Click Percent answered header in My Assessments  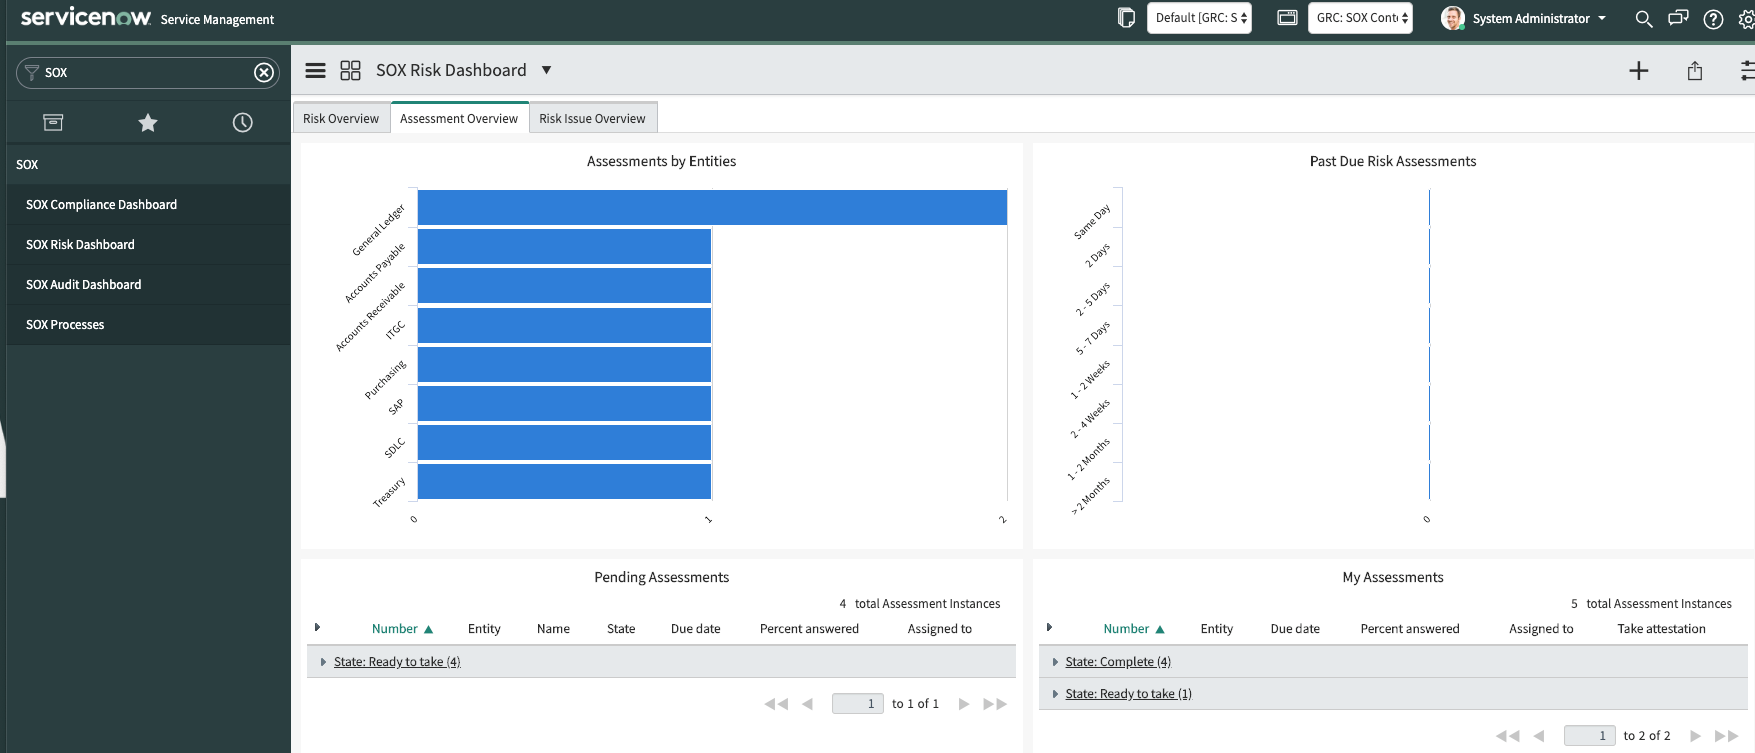(x=1410, y=629)
